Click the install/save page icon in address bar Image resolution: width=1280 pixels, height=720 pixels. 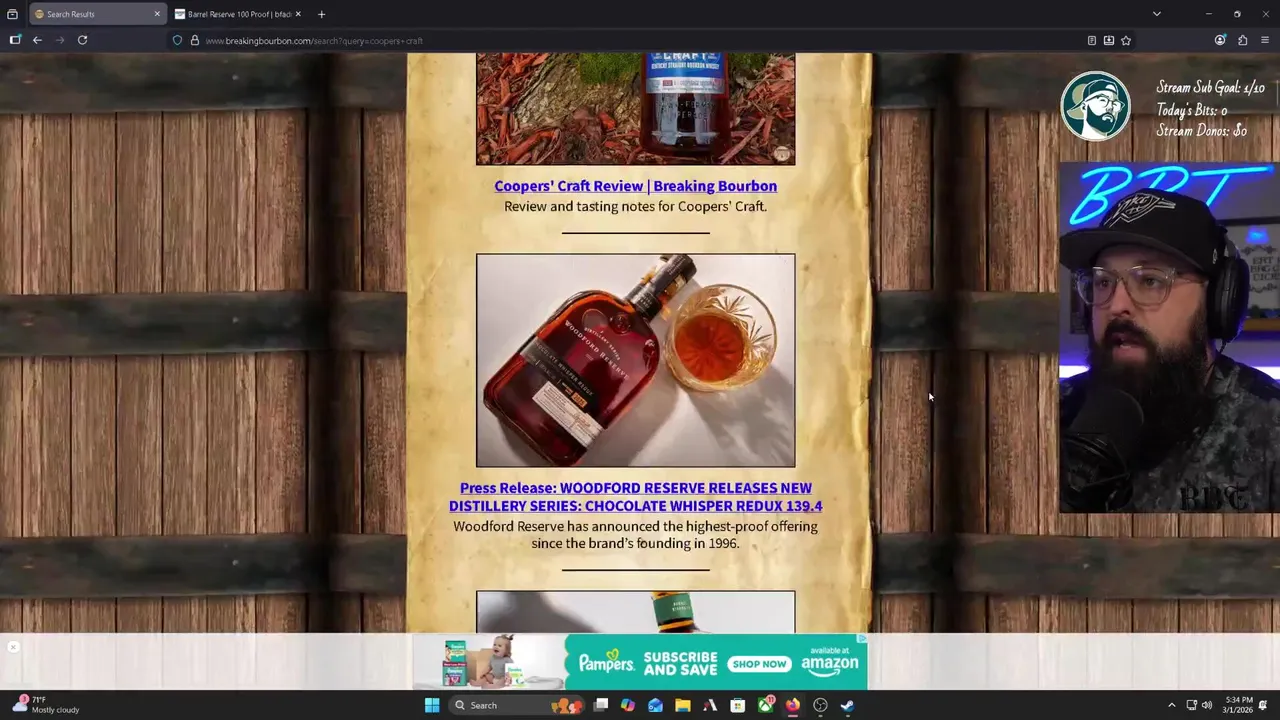point(1108,40)
